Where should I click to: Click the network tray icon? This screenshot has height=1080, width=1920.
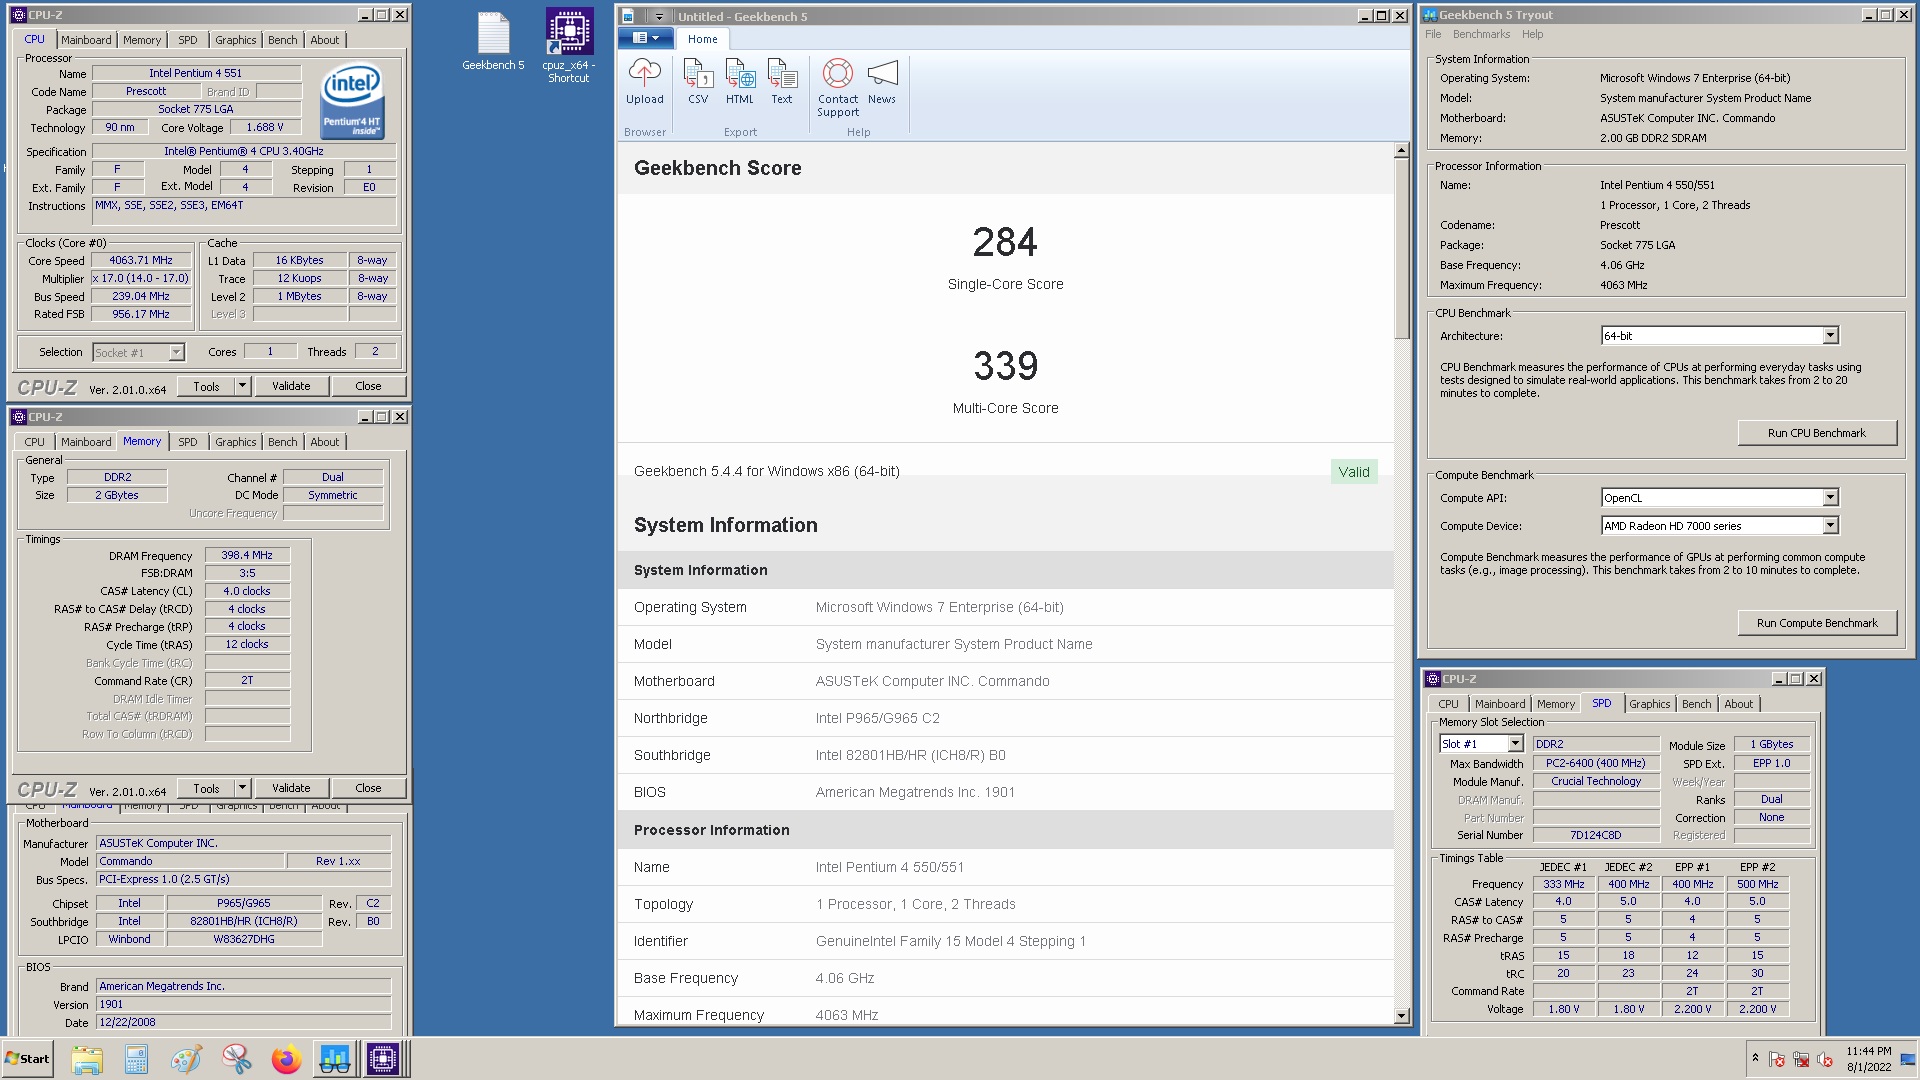pos(1801,1060)
